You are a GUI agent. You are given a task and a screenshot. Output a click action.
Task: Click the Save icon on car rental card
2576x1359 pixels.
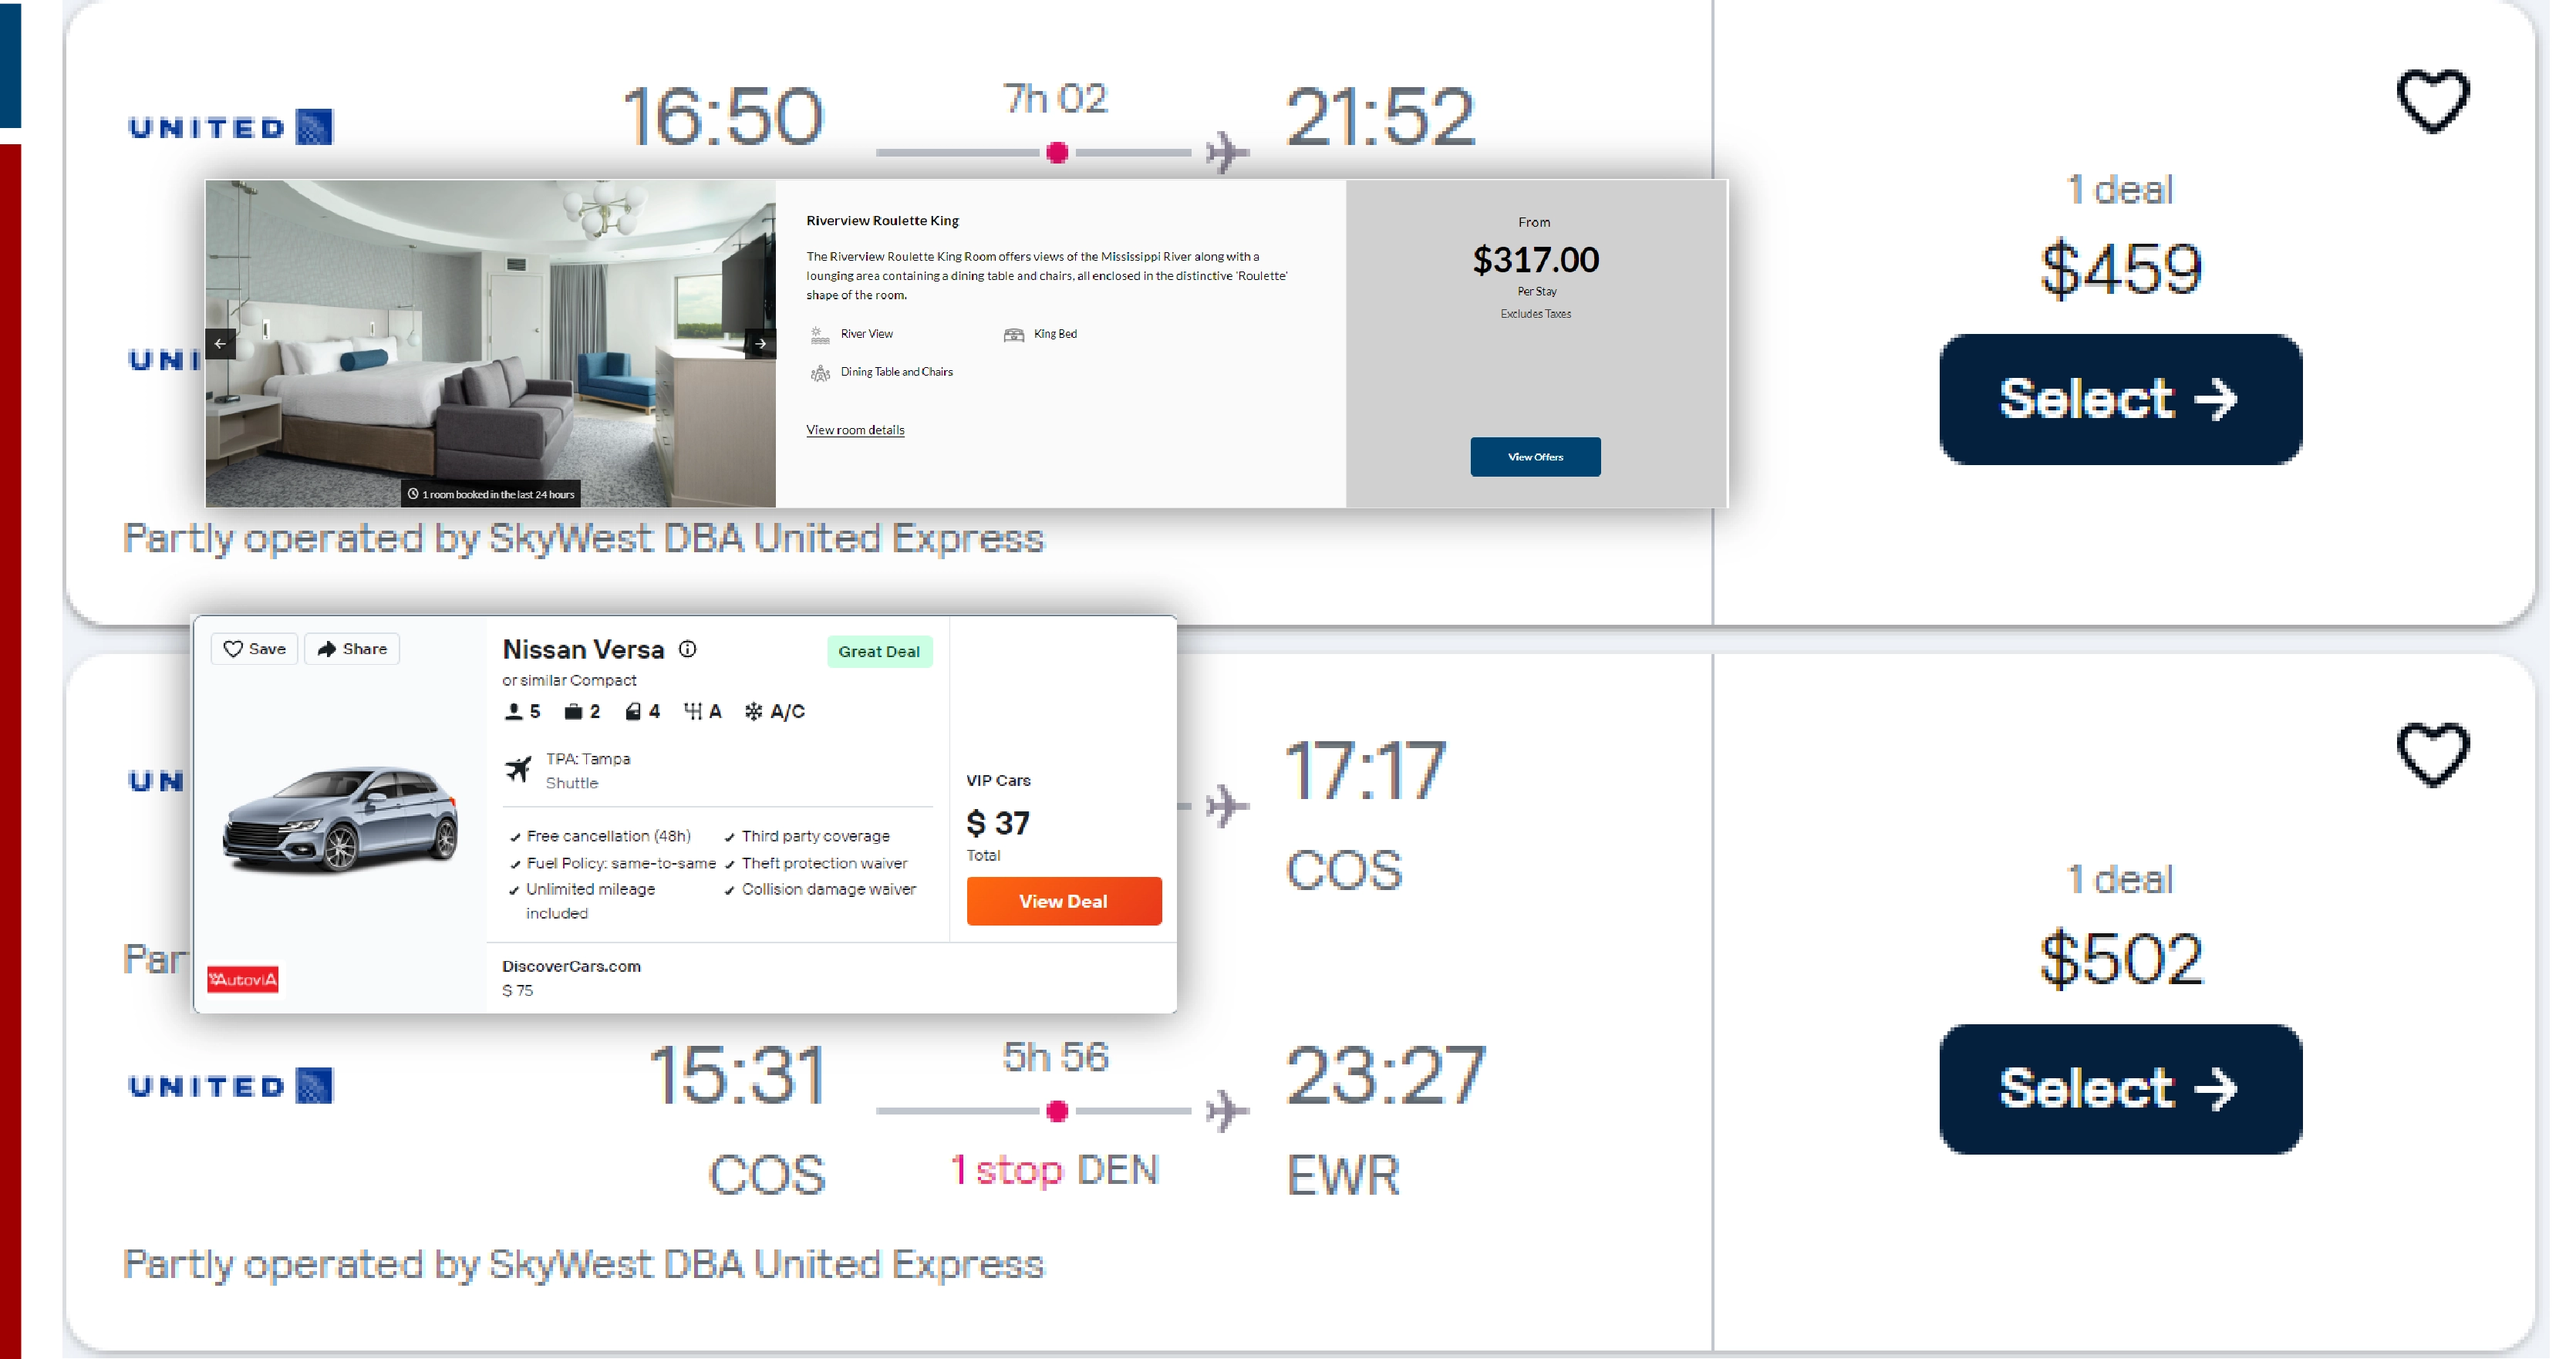(255, 649)
